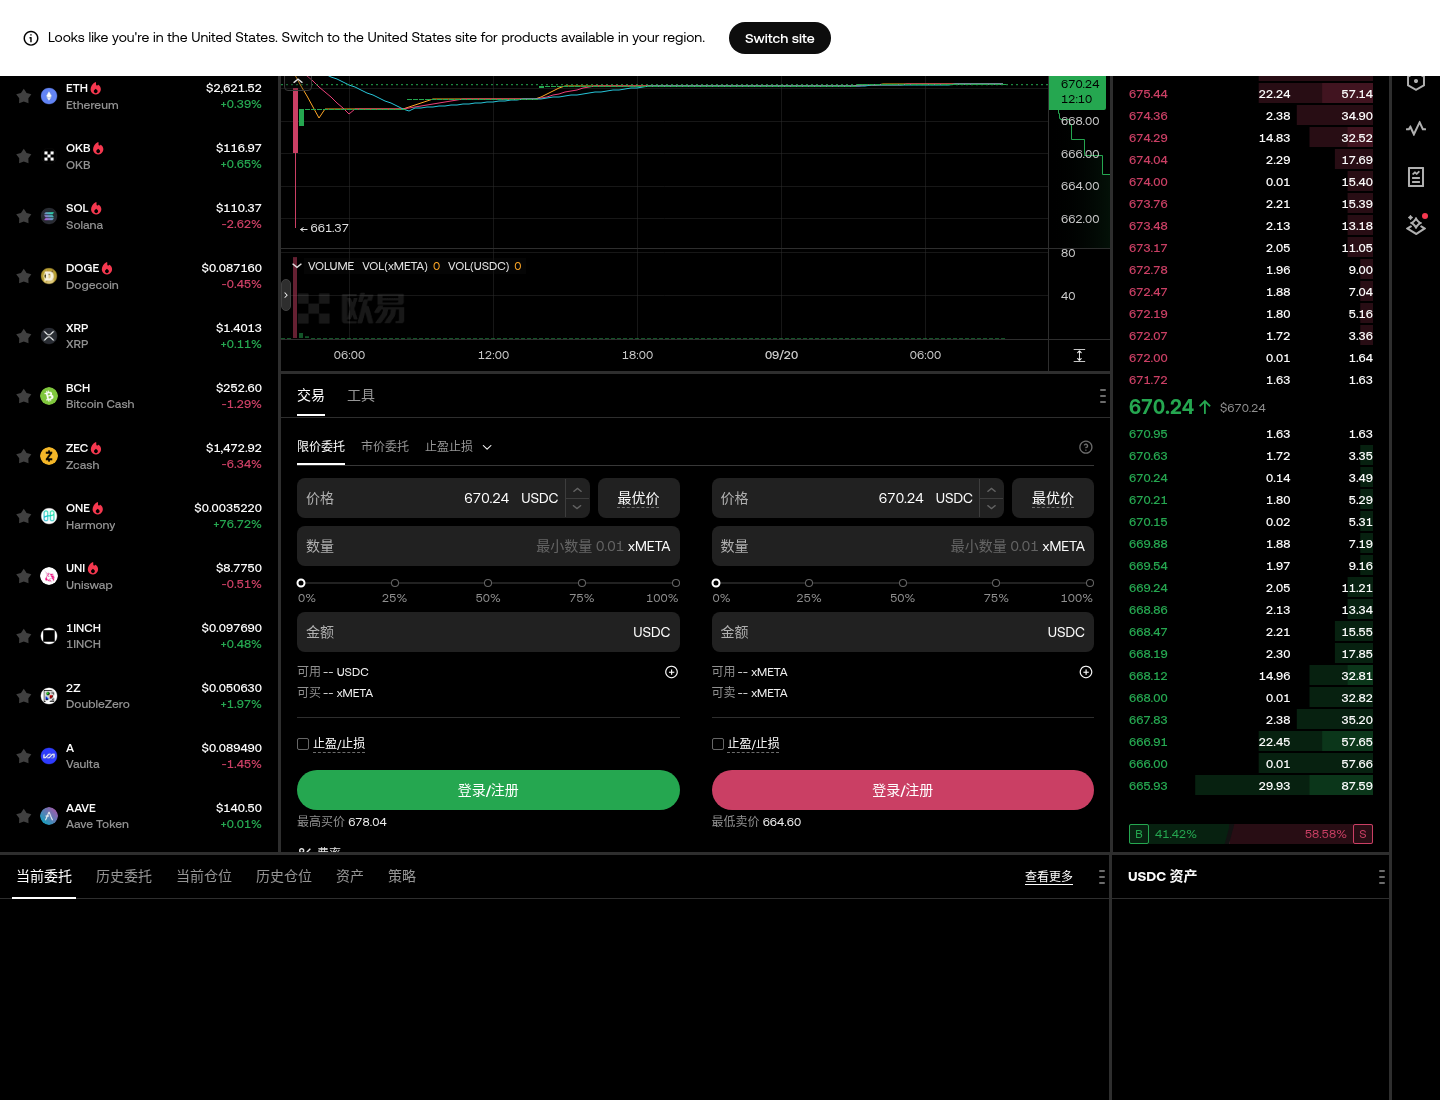The width and height of the screenshot is (1440, 1100).
Task: Expand the collapsed left chart panel arrow
Action: [286, 295]
